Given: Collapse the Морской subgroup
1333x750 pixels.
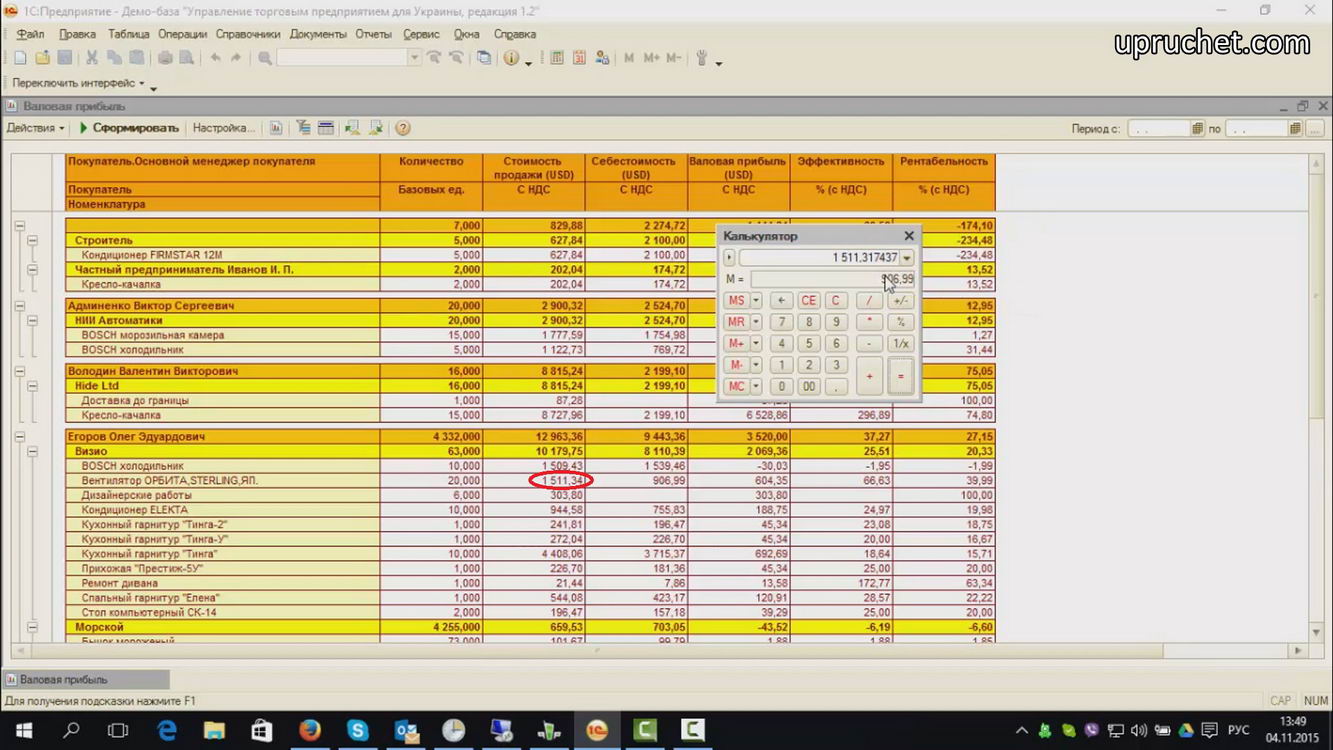Looking at the screenshot, I should pos(32,627).
